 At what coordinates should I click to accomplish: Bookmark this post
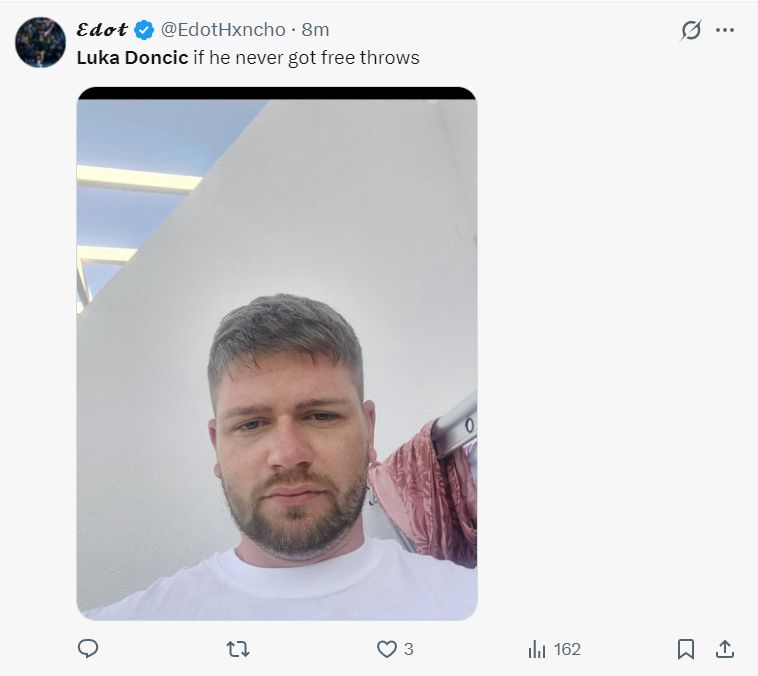click(685, 649)
